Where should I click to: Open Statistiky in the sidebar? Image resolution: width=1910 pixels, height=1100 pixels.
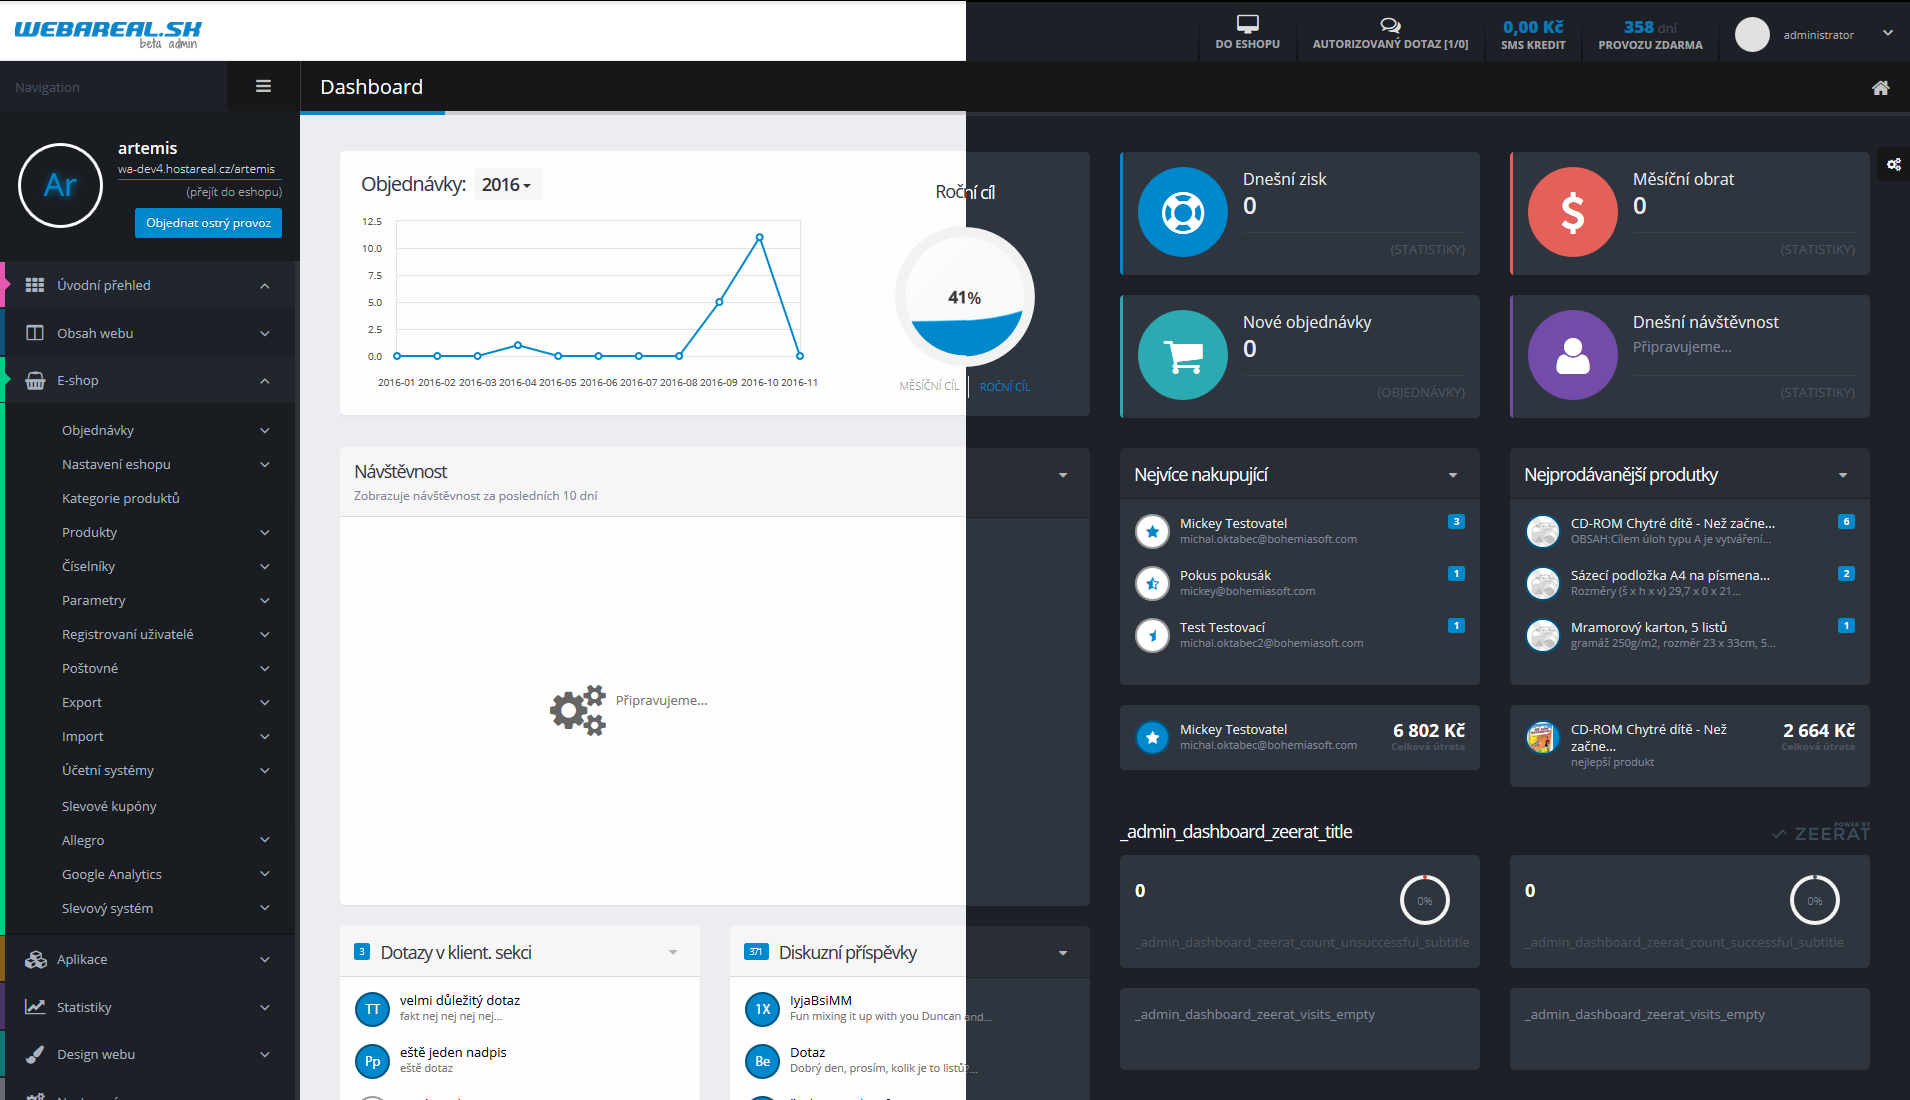pos(84,1007)
